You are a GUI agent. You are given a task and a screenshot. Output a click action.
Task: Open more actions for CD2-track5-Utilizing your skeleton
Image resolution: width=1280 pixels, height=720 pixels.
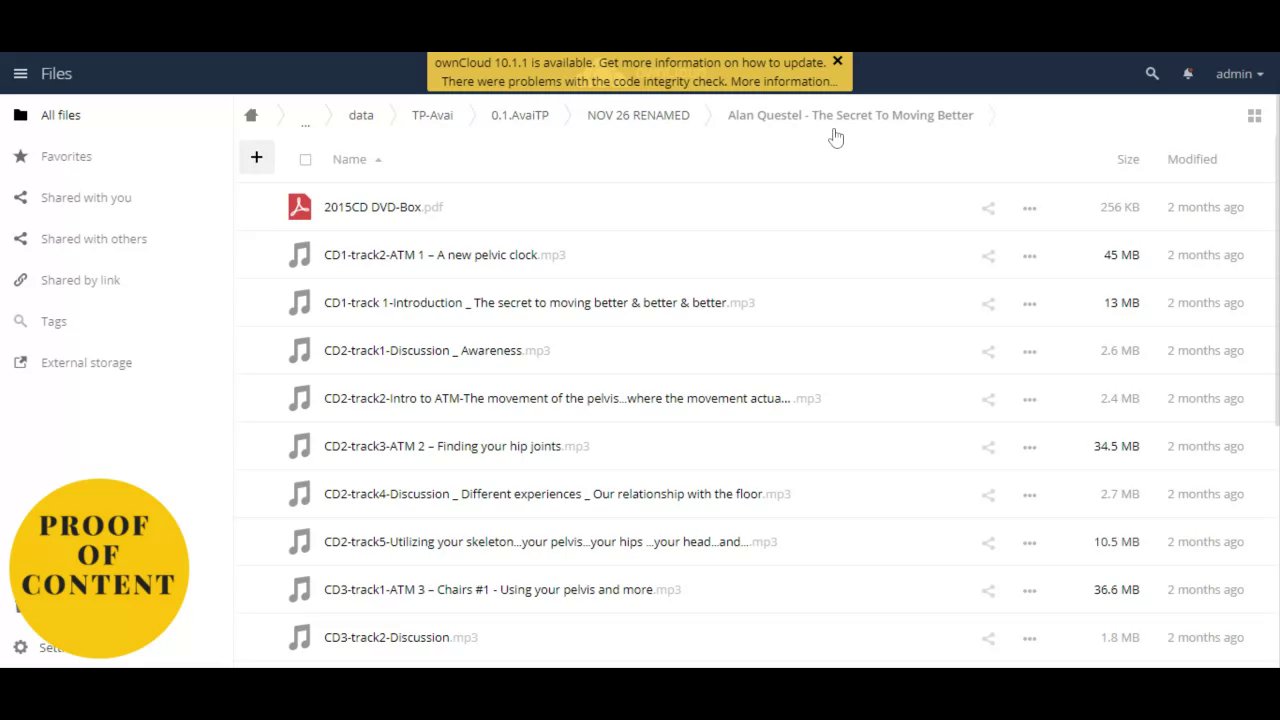pos(1029,543)
